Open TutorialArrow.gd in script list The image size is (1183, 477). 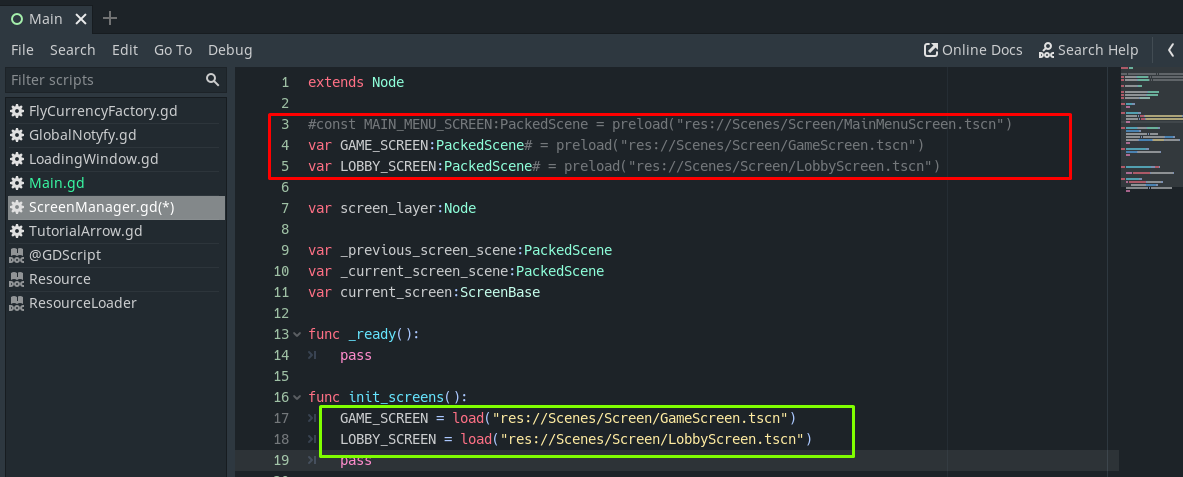[85, 231]
